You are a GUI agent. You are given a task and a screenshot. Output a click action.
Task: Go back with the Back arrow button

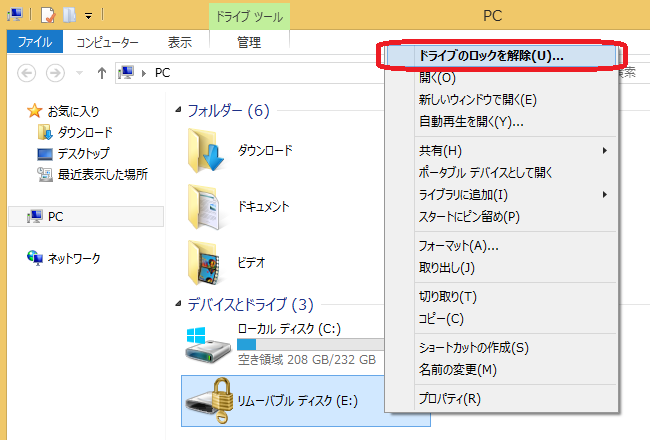pos(26,73)
